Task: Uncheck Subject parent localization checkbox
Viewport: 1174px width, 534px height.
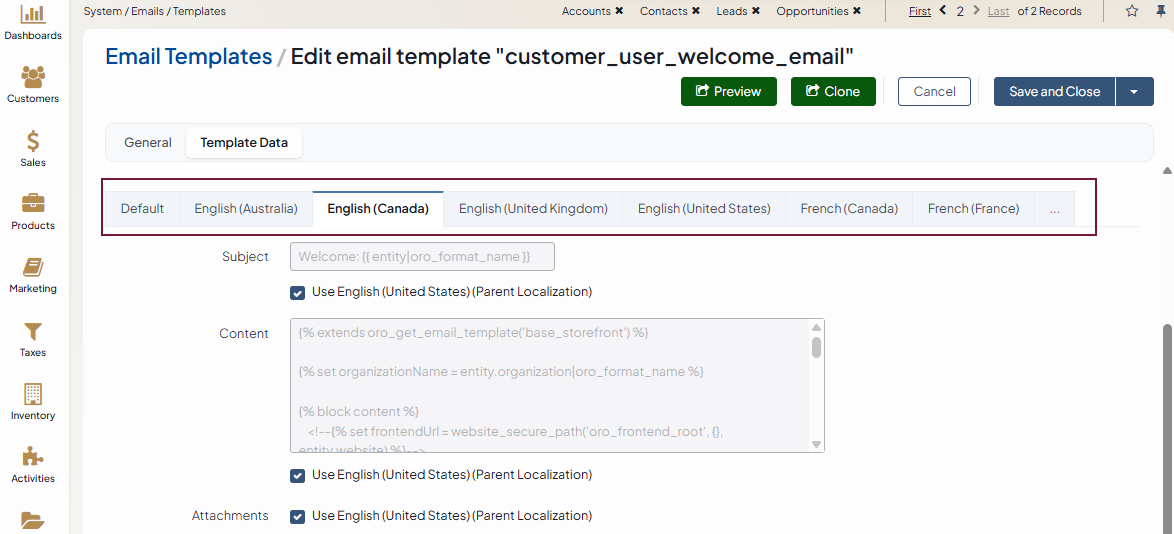Action: 297,293
